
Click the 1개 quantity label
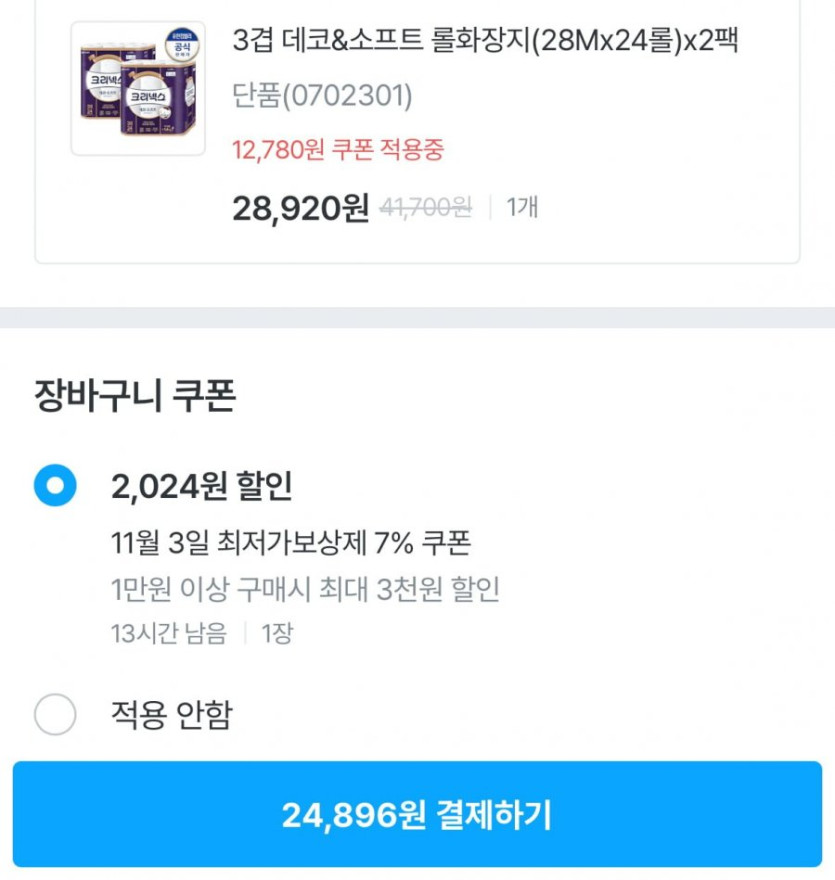(x=522, y=208)
